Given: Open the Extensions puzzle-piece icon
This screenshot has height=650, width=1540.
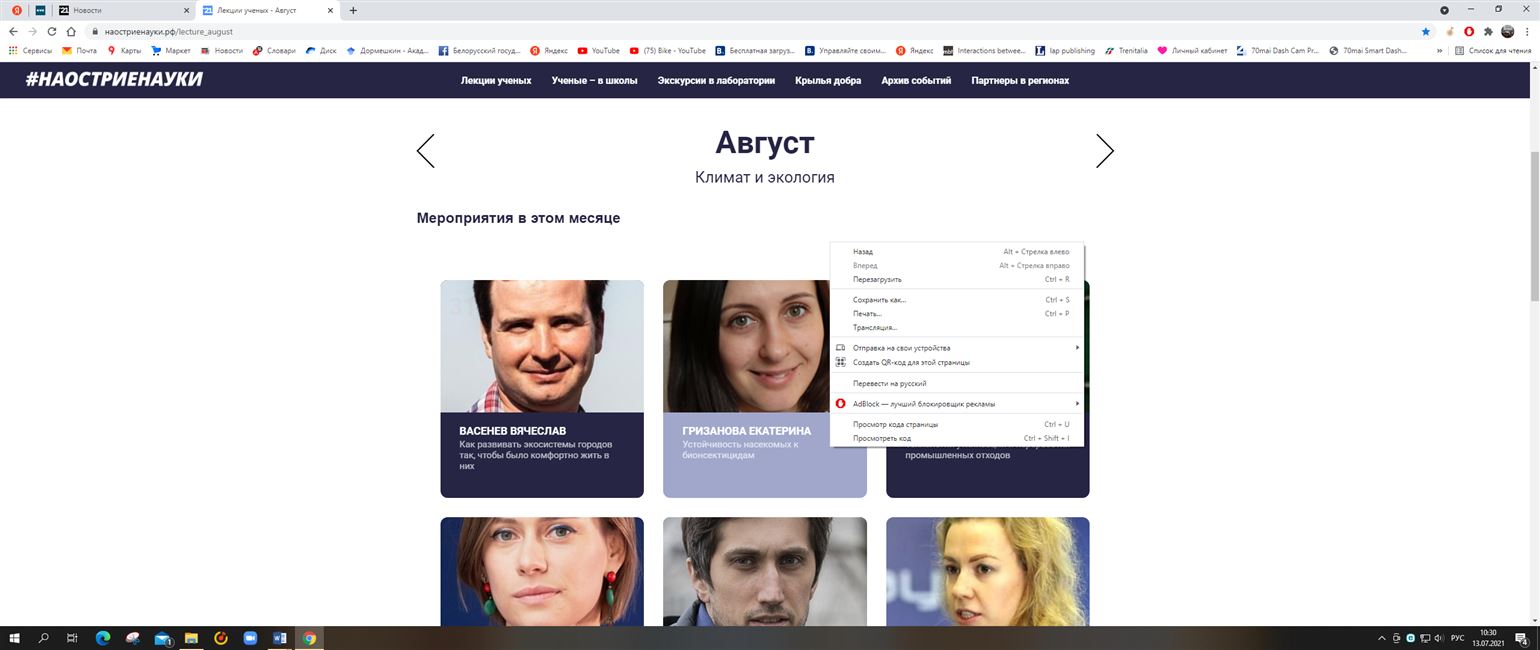Looking at the screenshot, I should click(1488, 31).
